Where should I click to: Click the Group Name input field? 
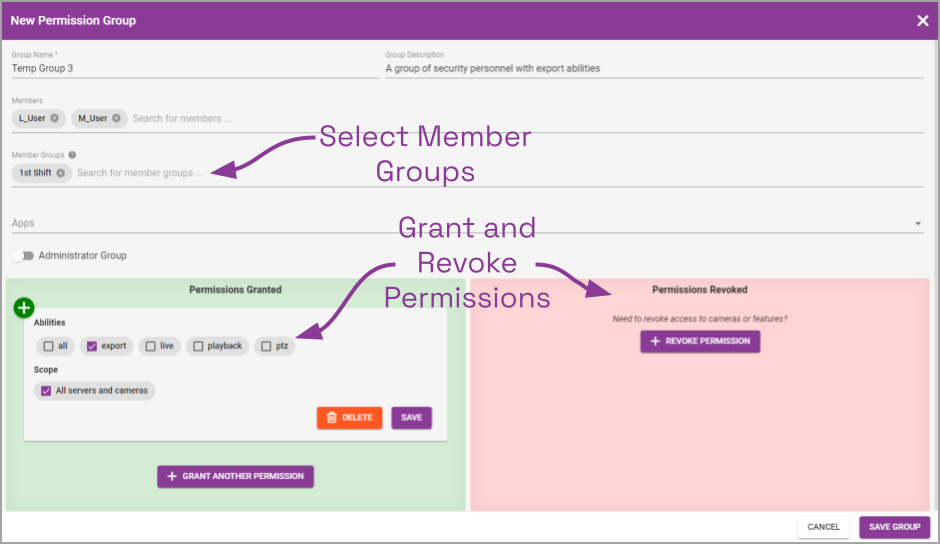195,69
